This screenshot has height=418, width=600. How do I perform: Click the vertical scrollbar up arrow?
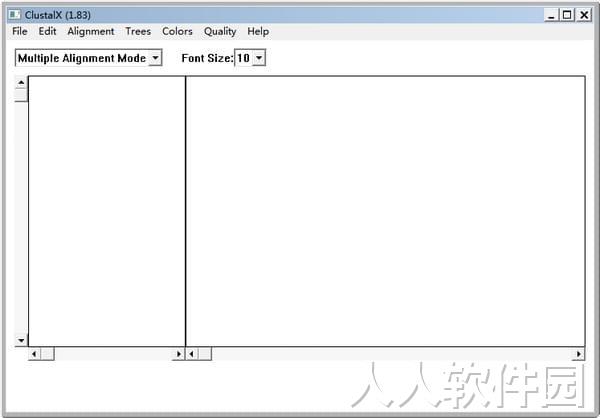21,82
